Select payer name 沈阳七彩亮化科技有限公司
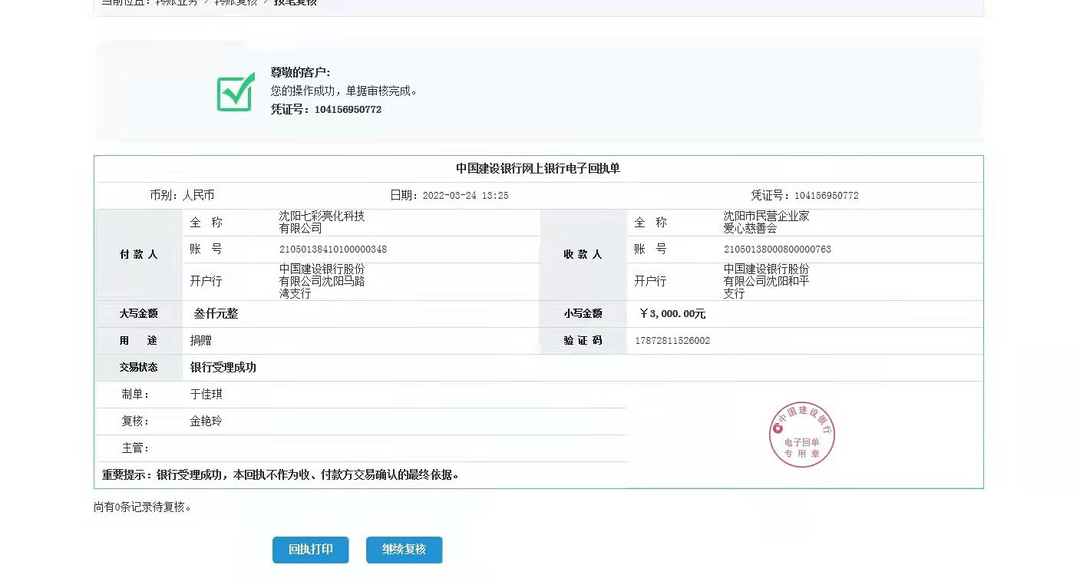Image resolution: width=1080 pixels, height=585 pixels. (322, 222)
